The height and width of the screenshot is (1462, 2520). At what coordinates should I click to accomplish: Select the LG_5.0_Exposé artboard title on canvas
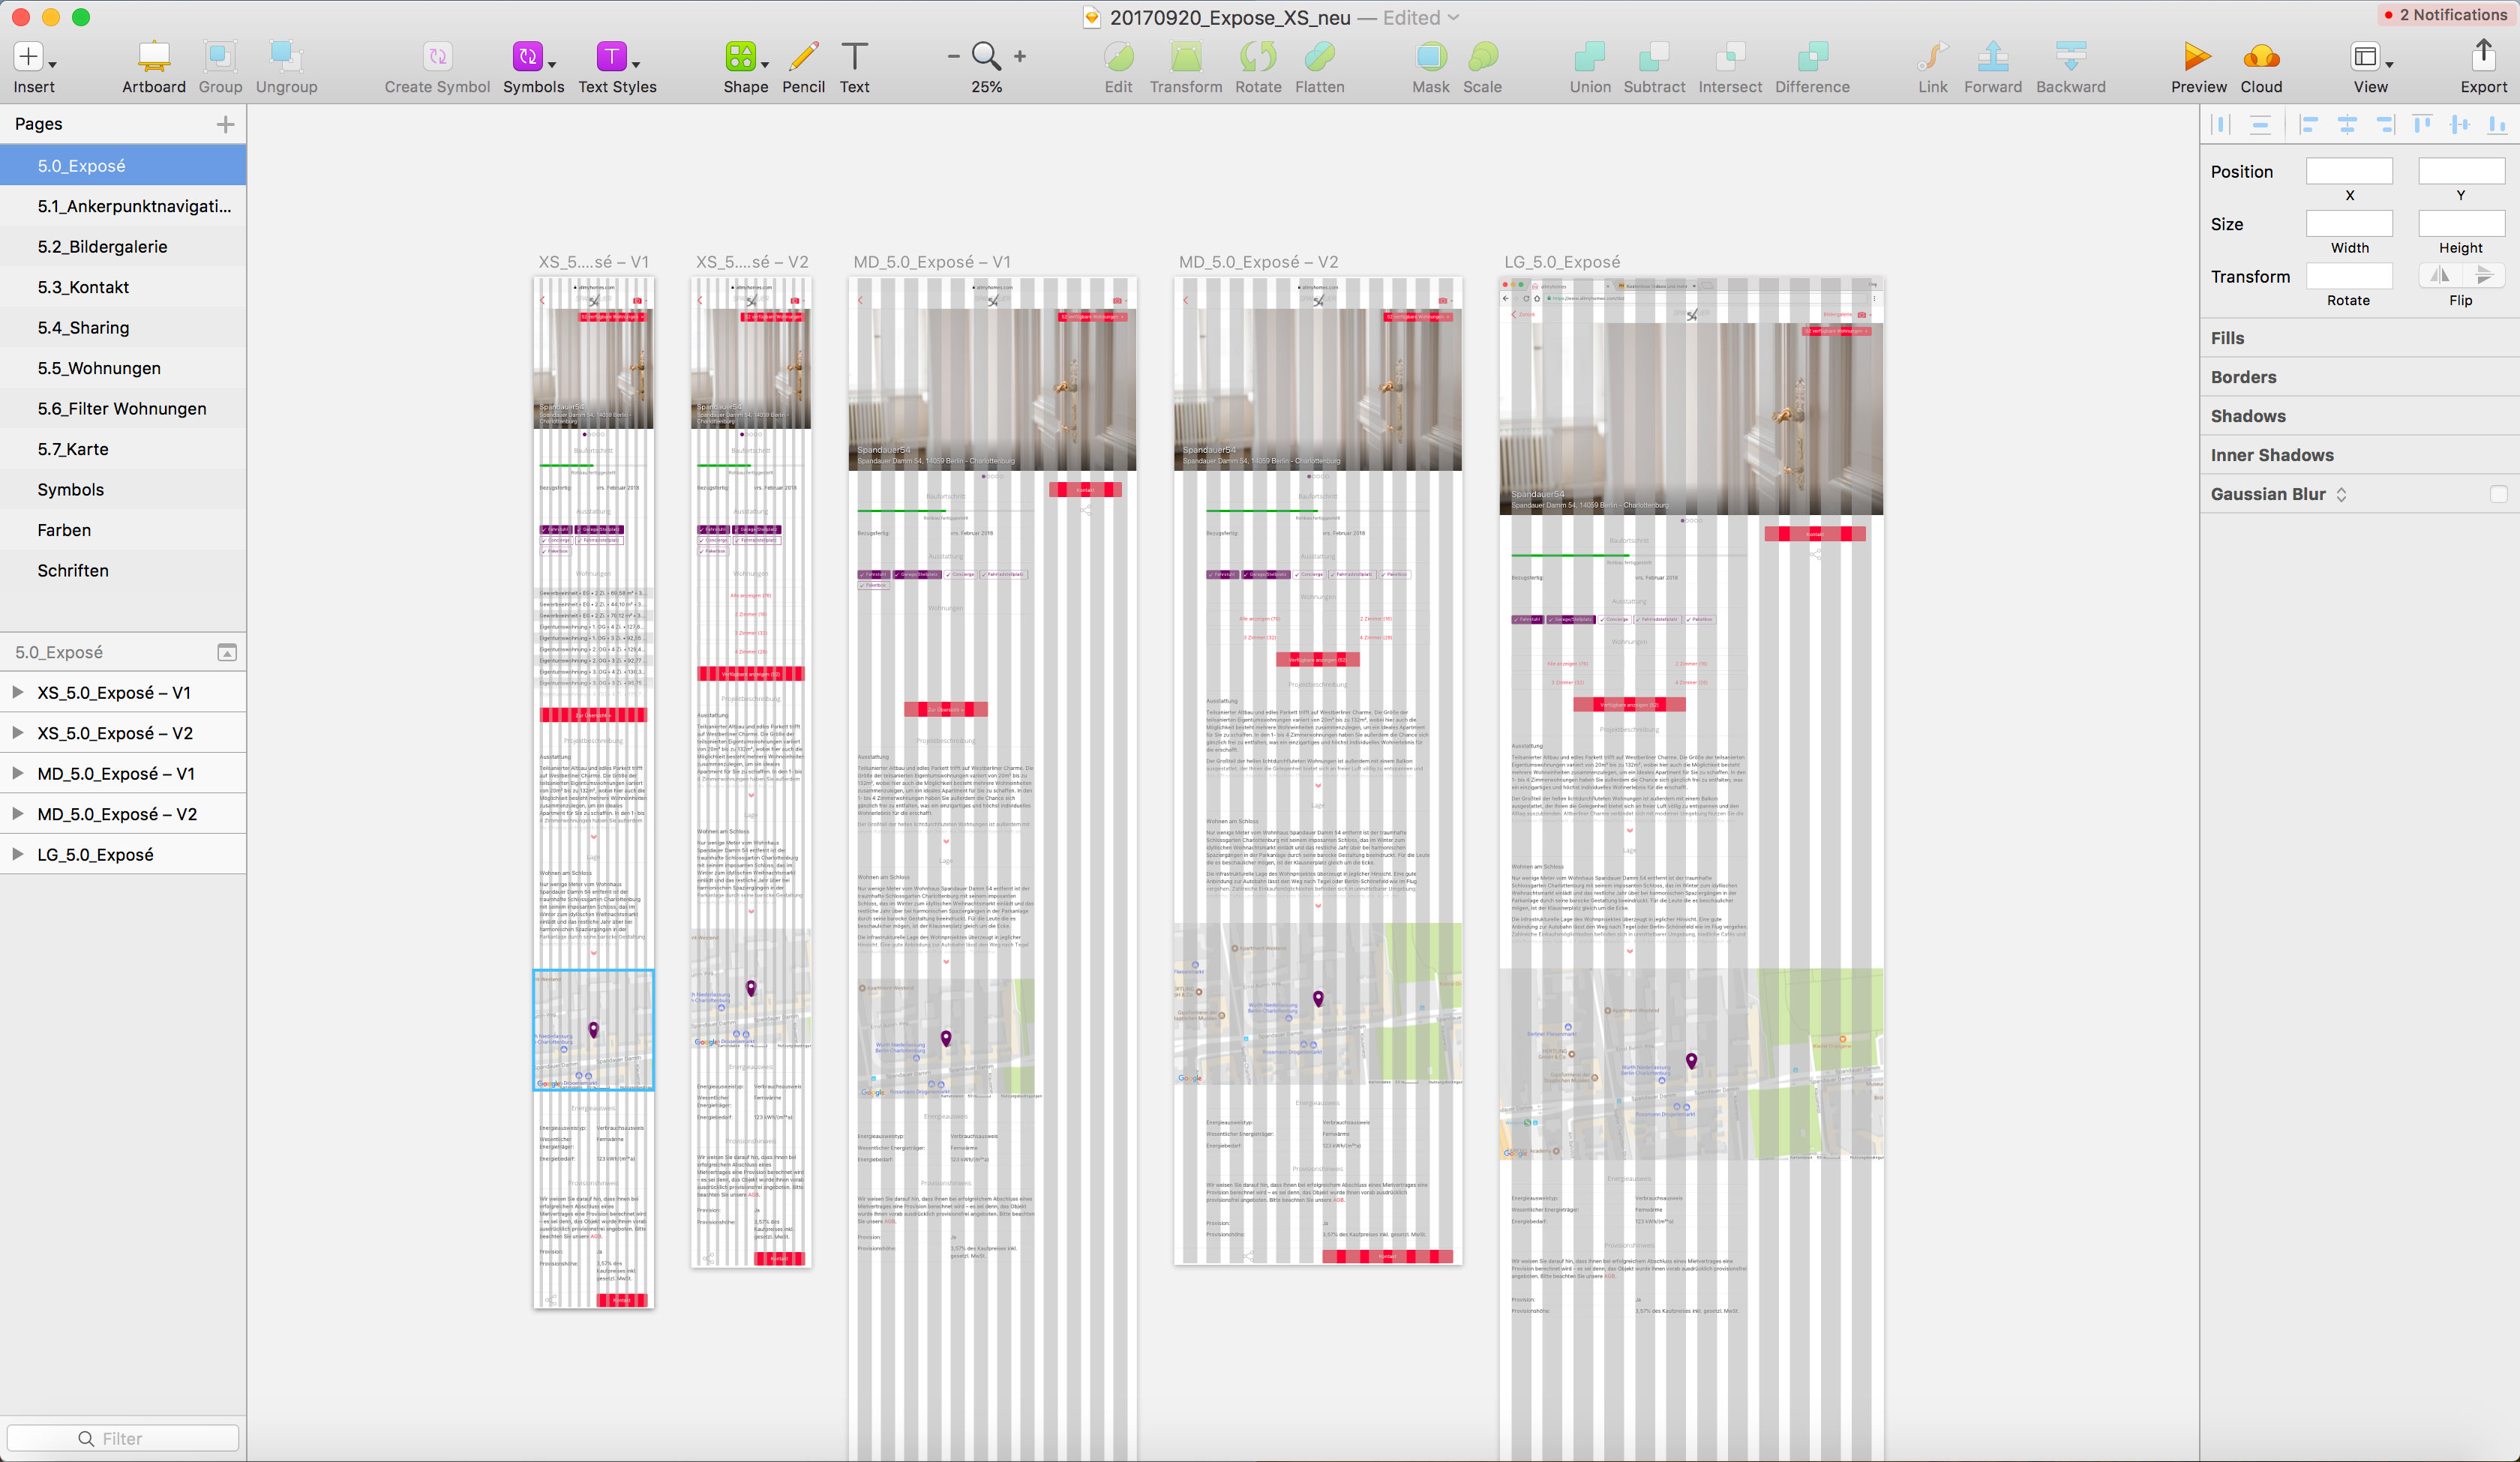(1562, 262)
